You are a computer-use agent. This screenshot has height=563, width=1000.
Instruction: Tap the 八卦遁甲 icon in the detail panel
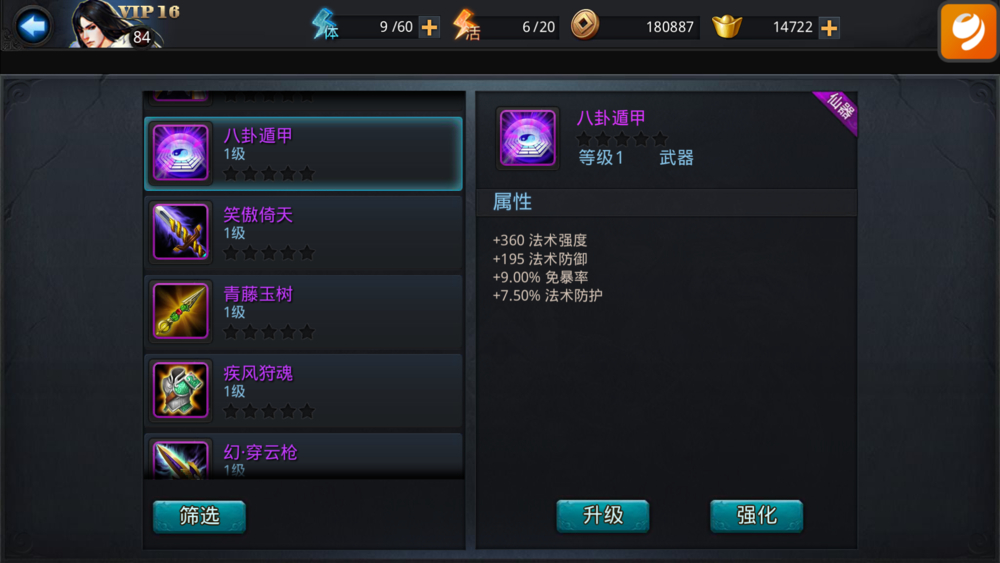point(527,138)
